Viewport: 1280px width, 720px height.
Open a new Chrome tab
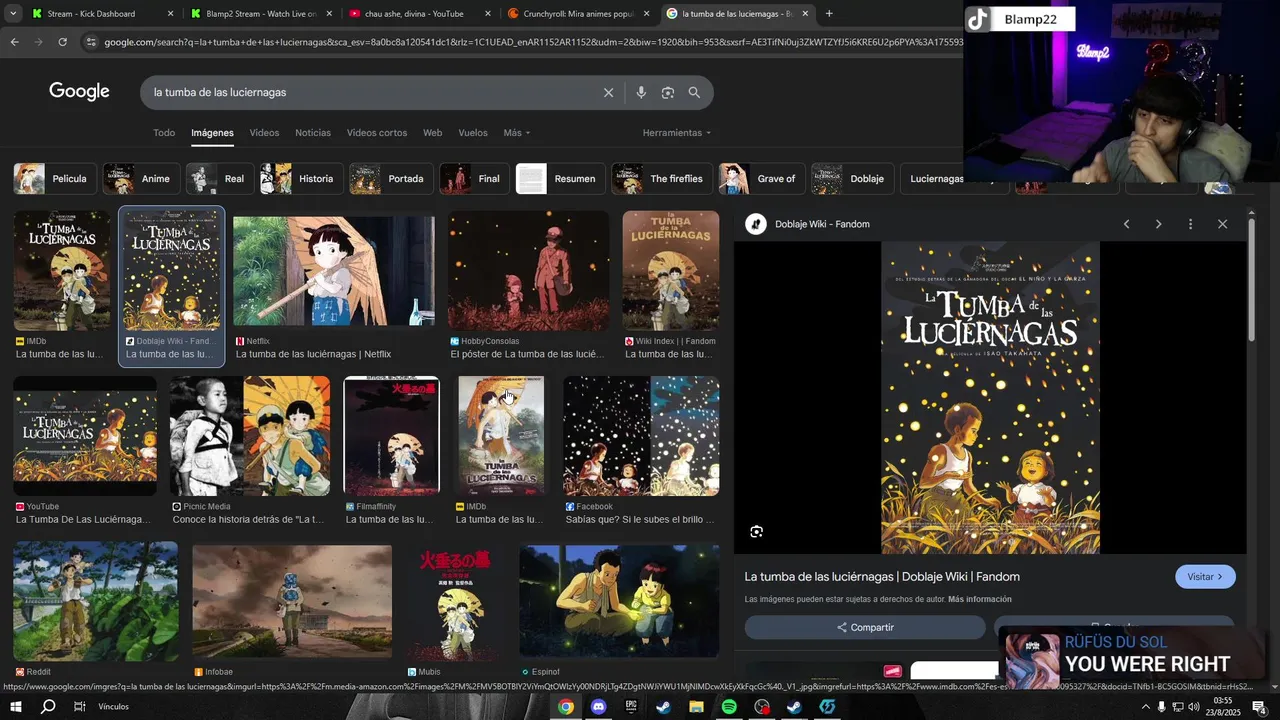click(x=829, y=14)
